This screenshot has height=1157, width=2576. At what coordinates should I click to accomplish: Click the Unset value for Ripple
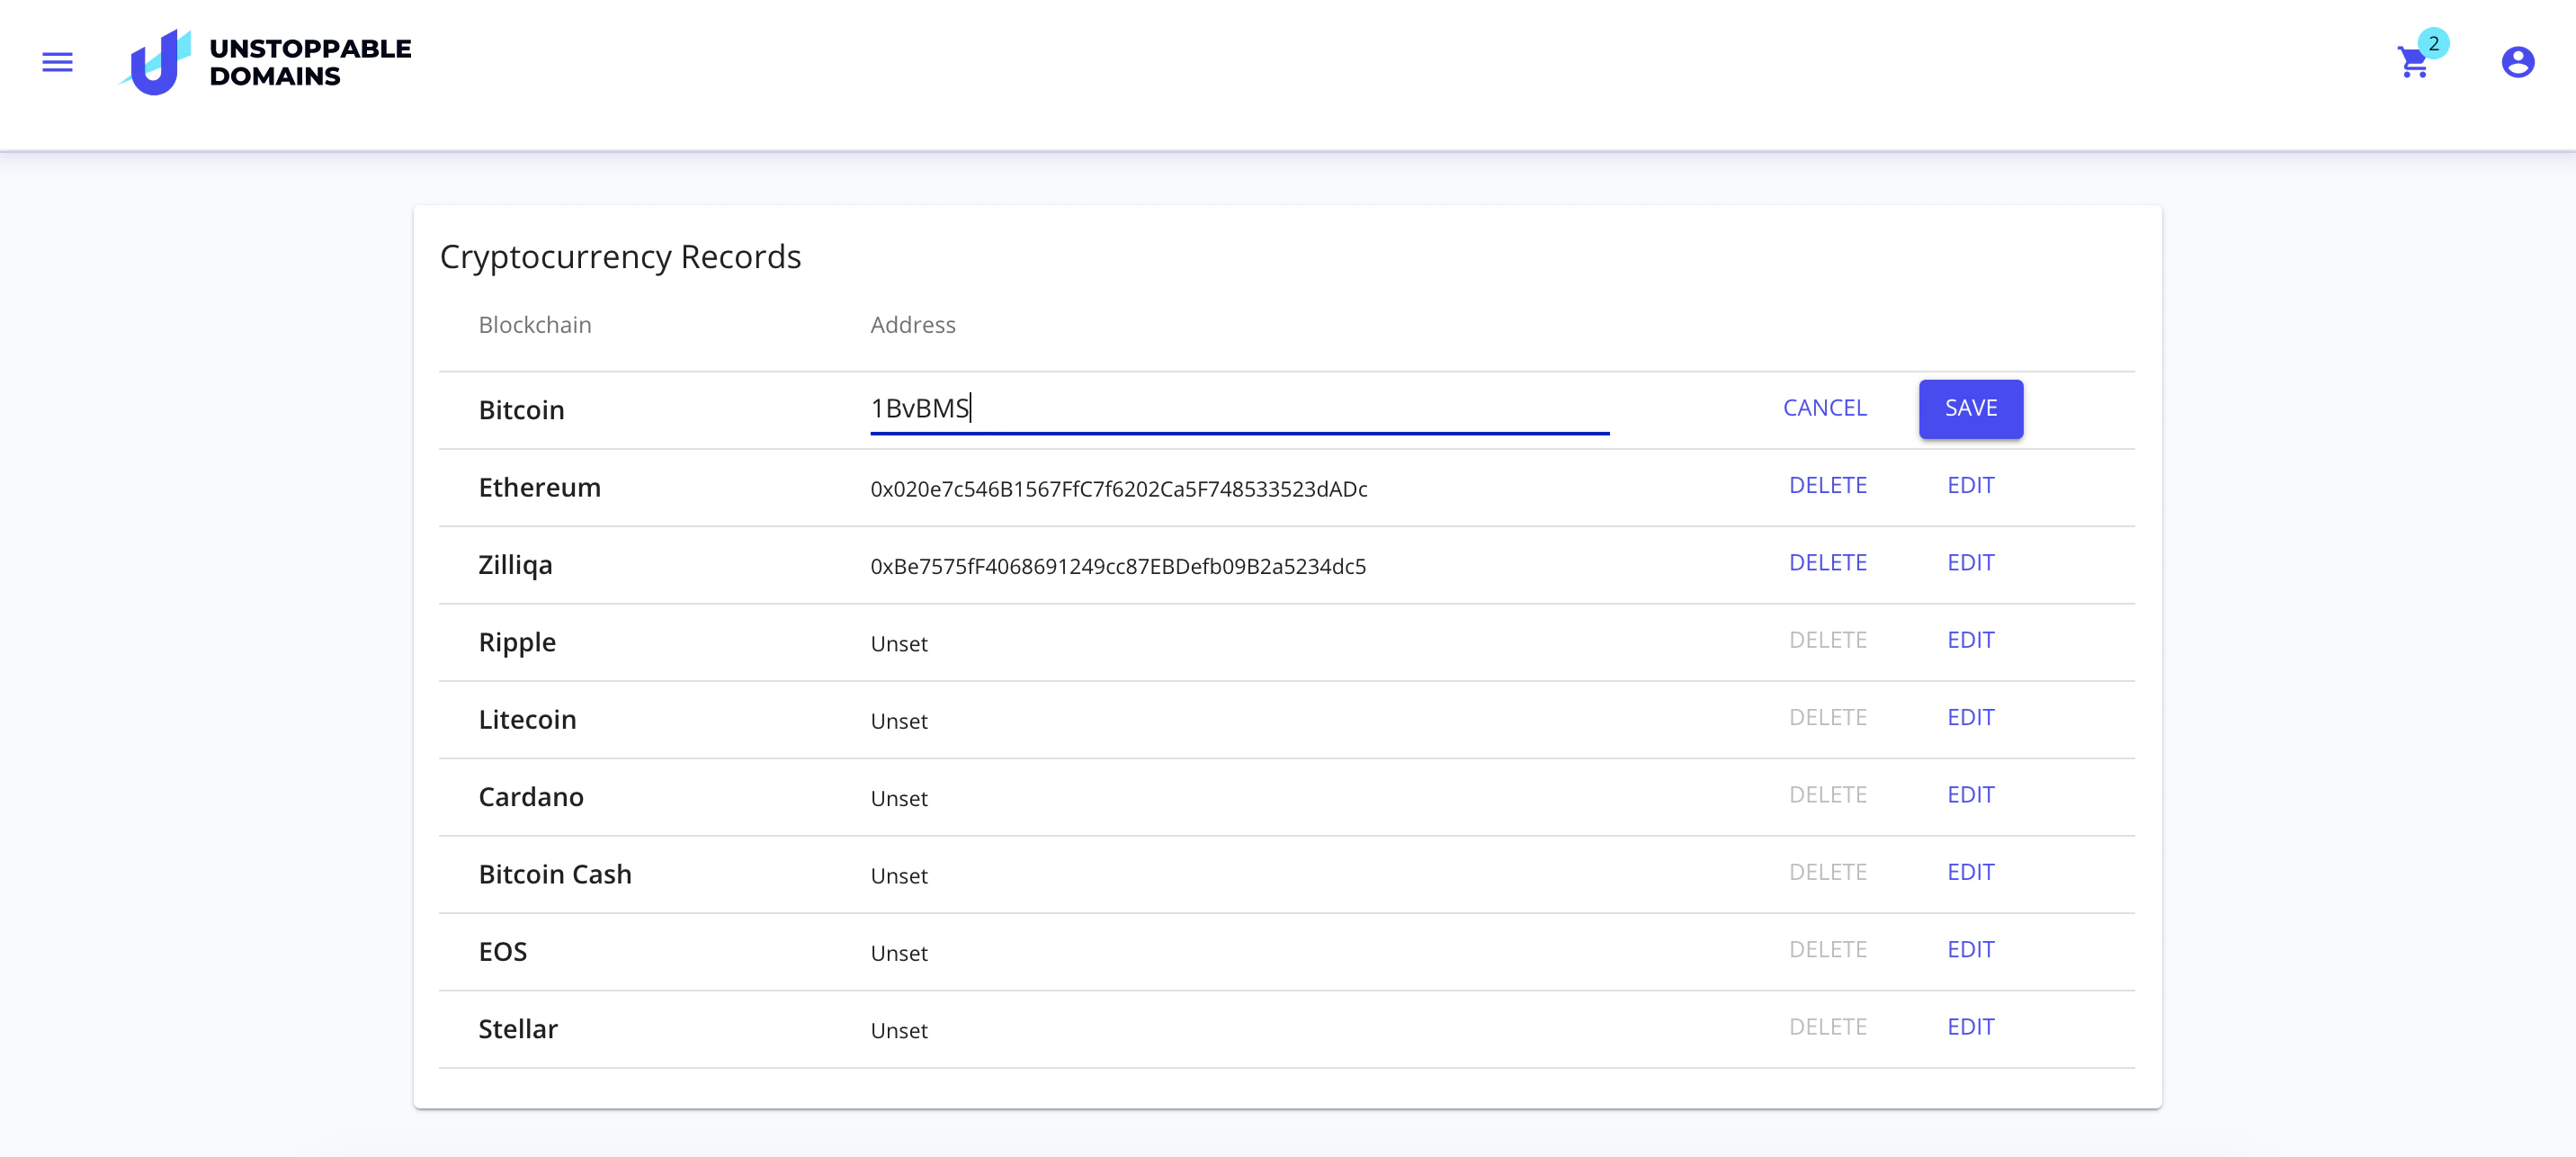click(x=898, y=644)
